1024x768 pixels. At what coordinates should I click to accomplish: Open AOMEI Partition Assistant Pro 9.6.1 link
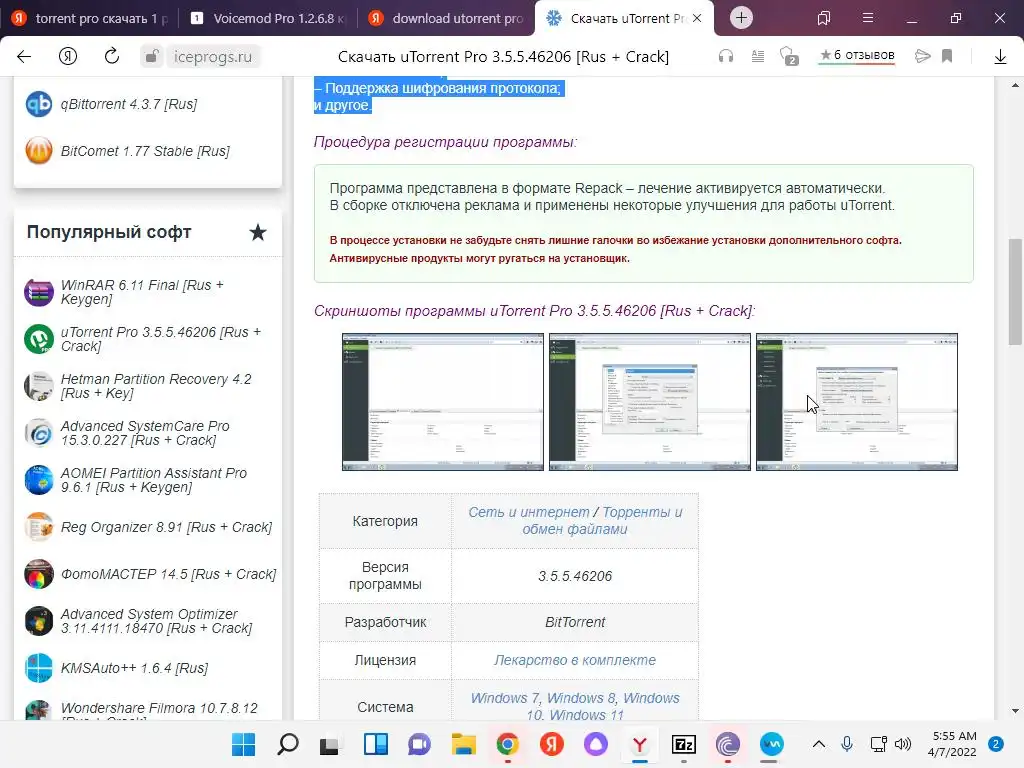153,480
